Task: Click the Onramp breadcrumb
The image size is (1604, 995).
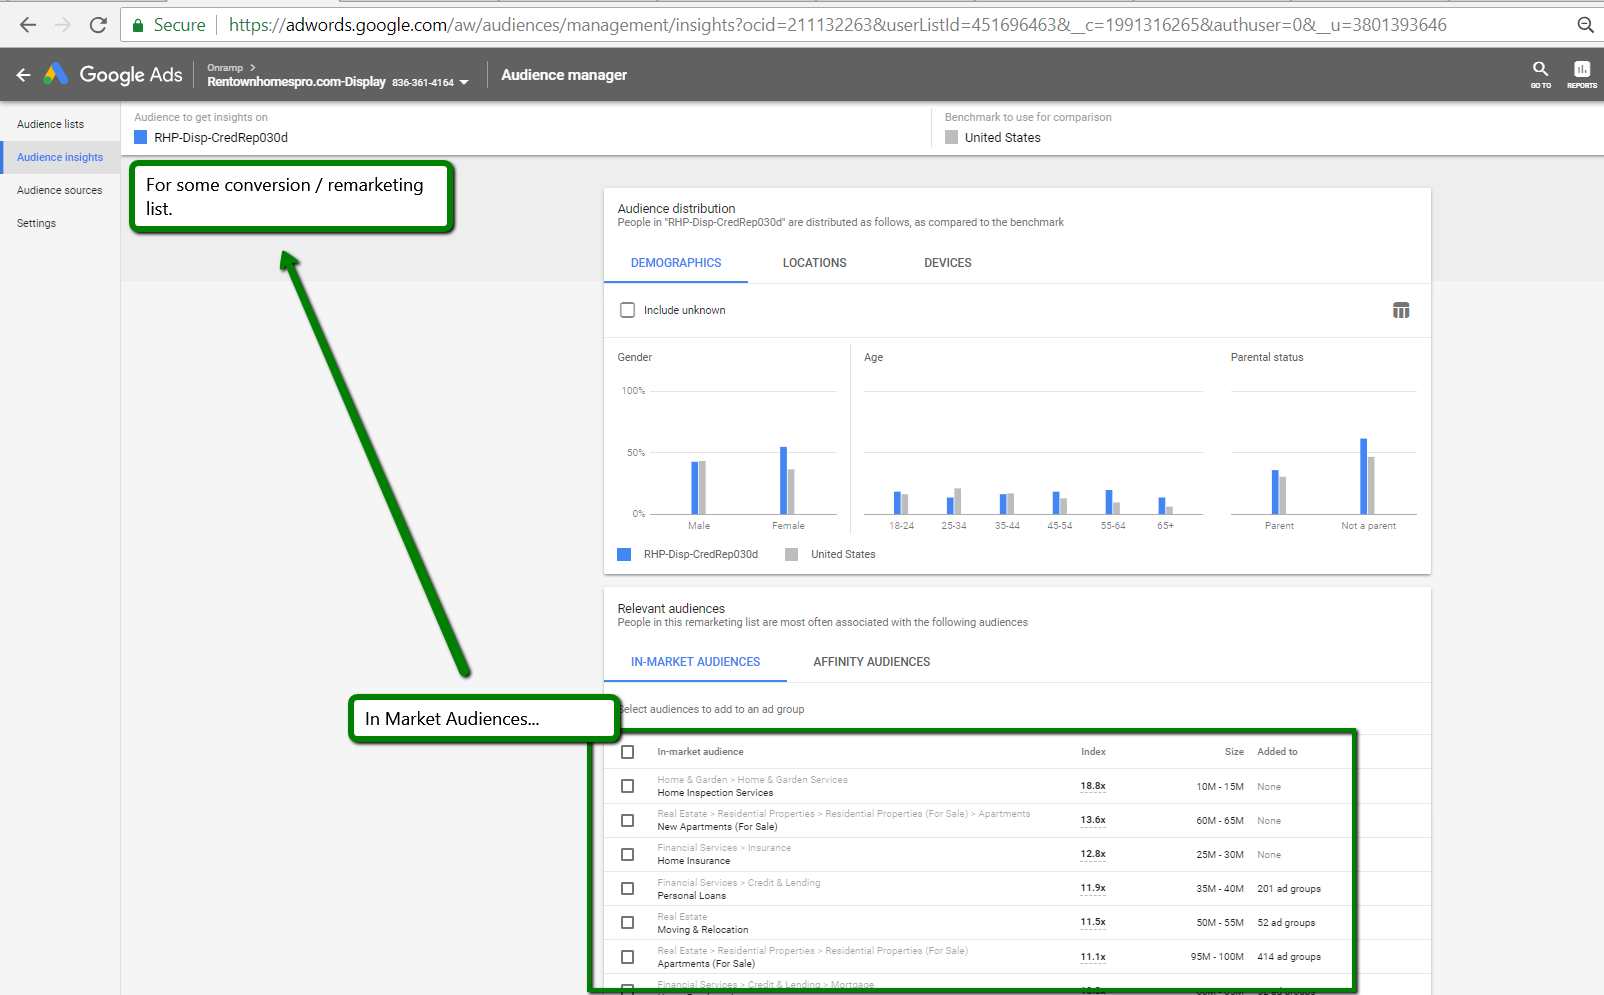Action: tap(225, 68)
